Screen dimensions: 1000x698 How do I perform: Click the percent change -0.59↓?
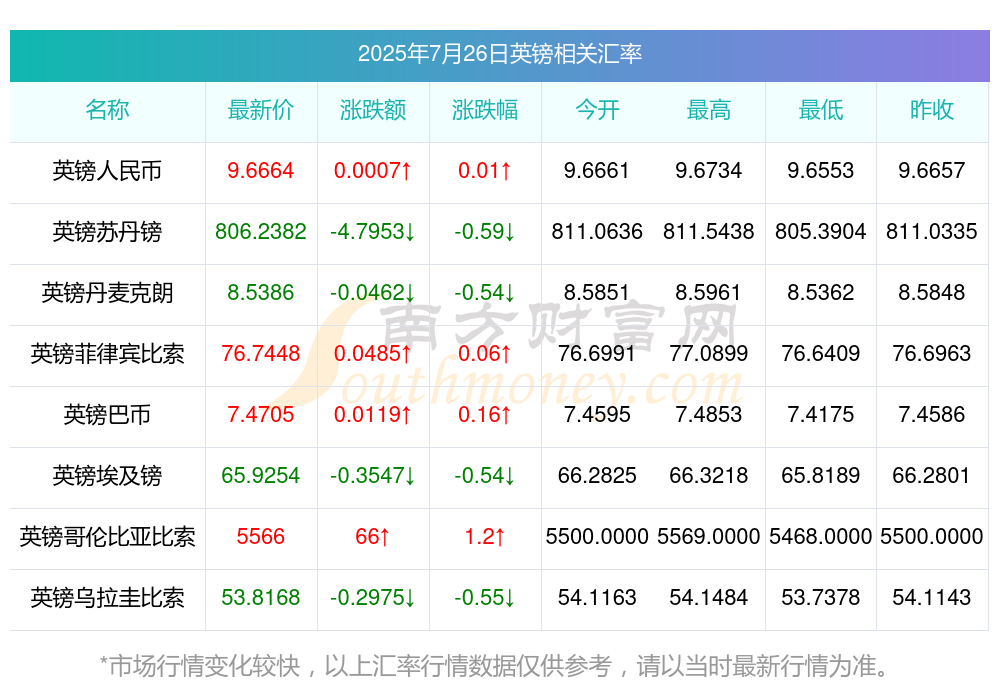485,231
